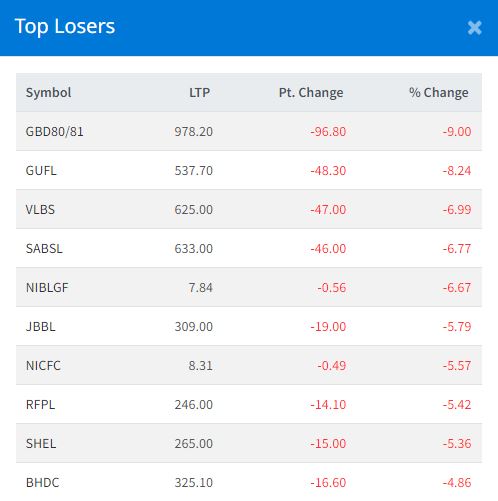Viewport: 498px width, 501px height.
Task: Select the 537.70 LTP value
Action: (194, 171)
